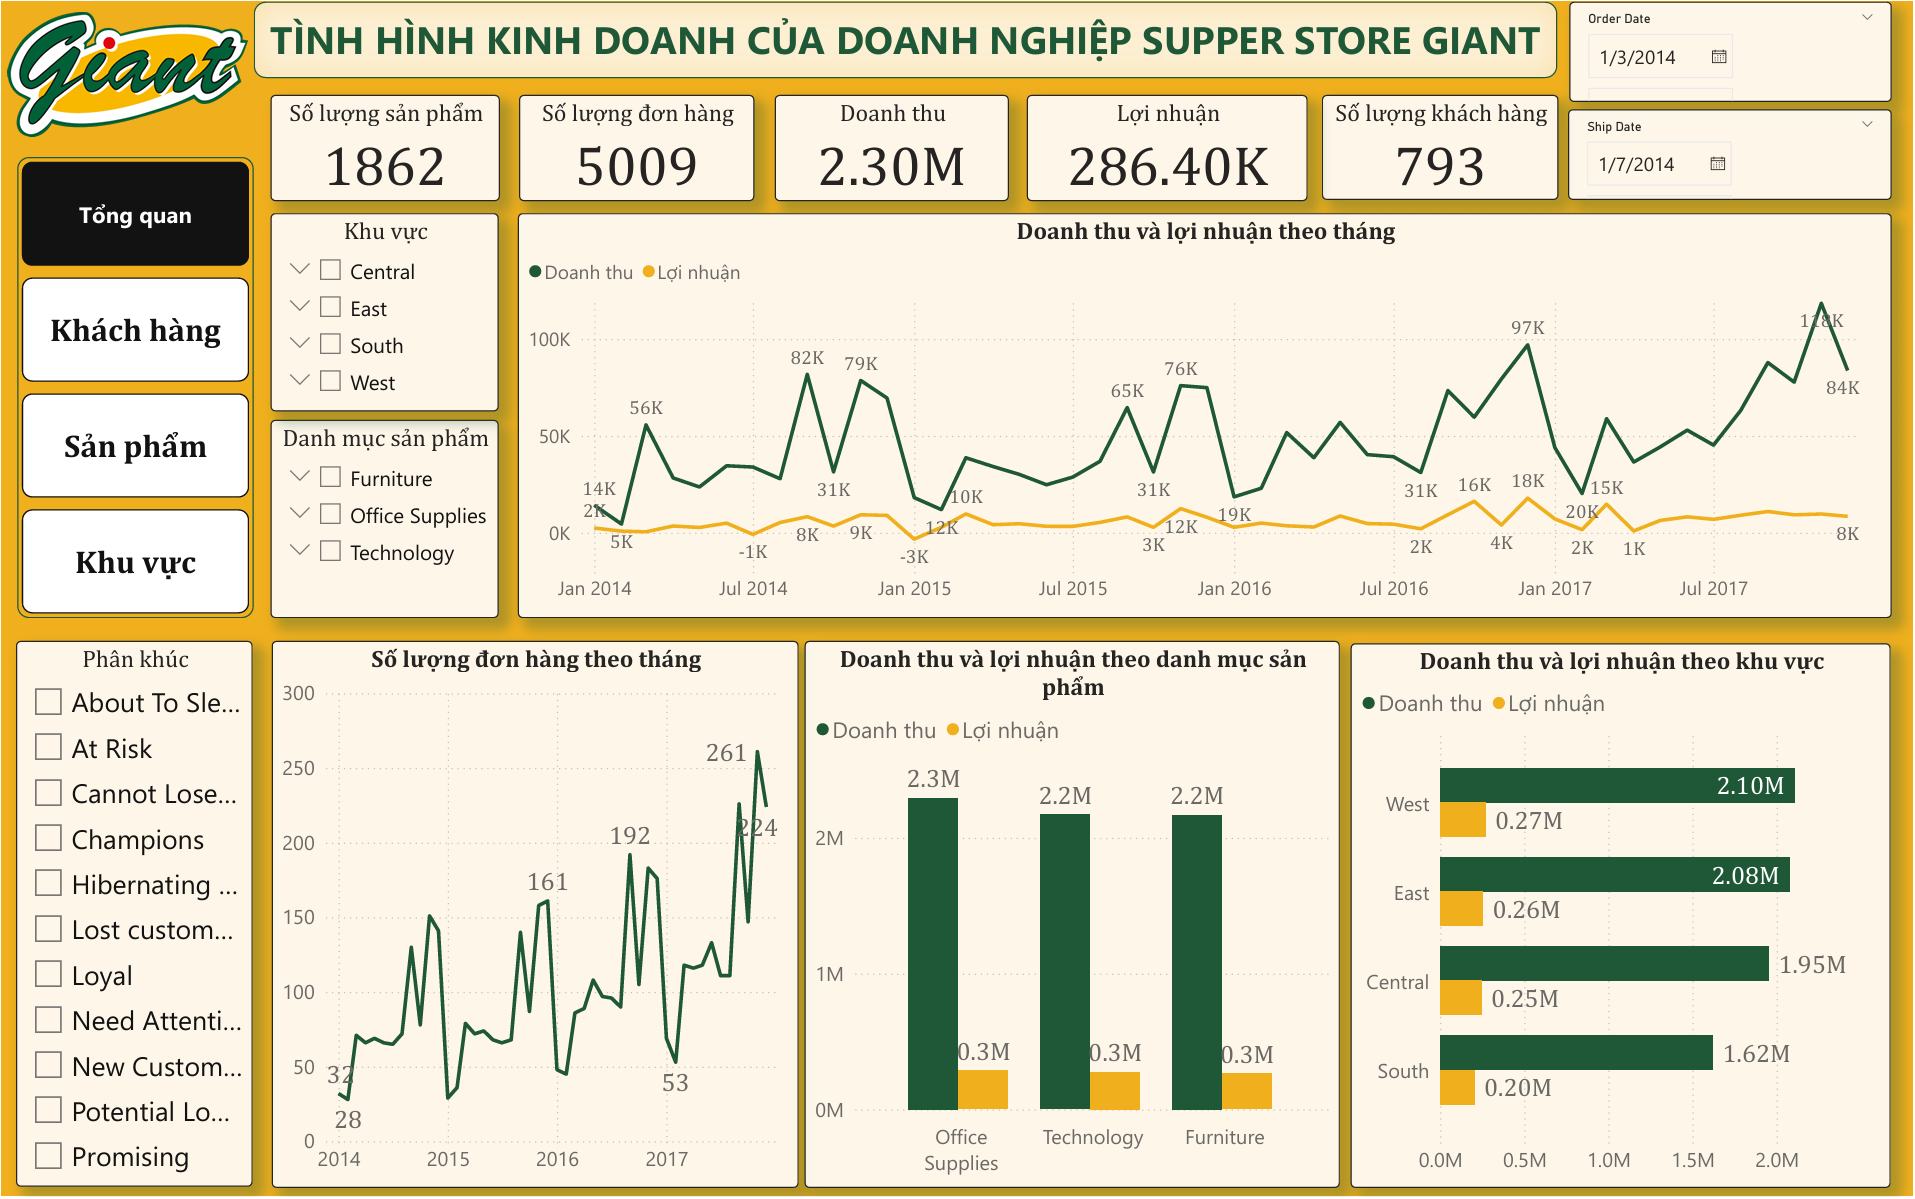
Task: Click the Furniture revenue column
Action: [1197, 963]
